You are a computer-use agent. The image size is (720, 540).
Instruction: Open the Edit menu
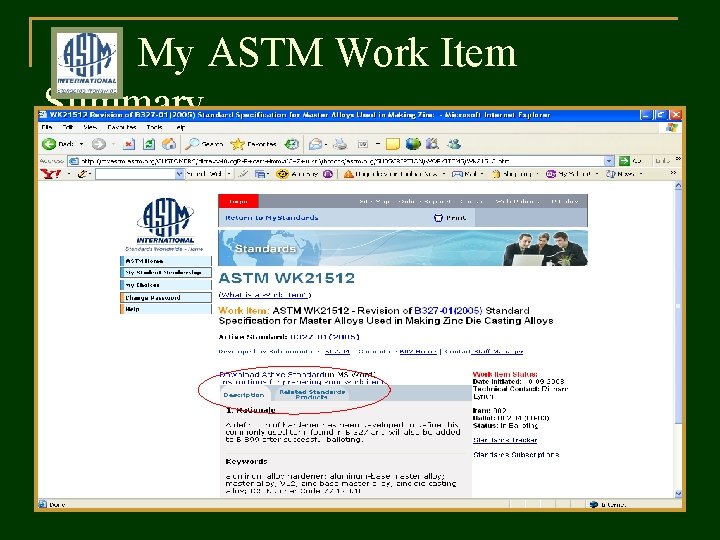68,127
